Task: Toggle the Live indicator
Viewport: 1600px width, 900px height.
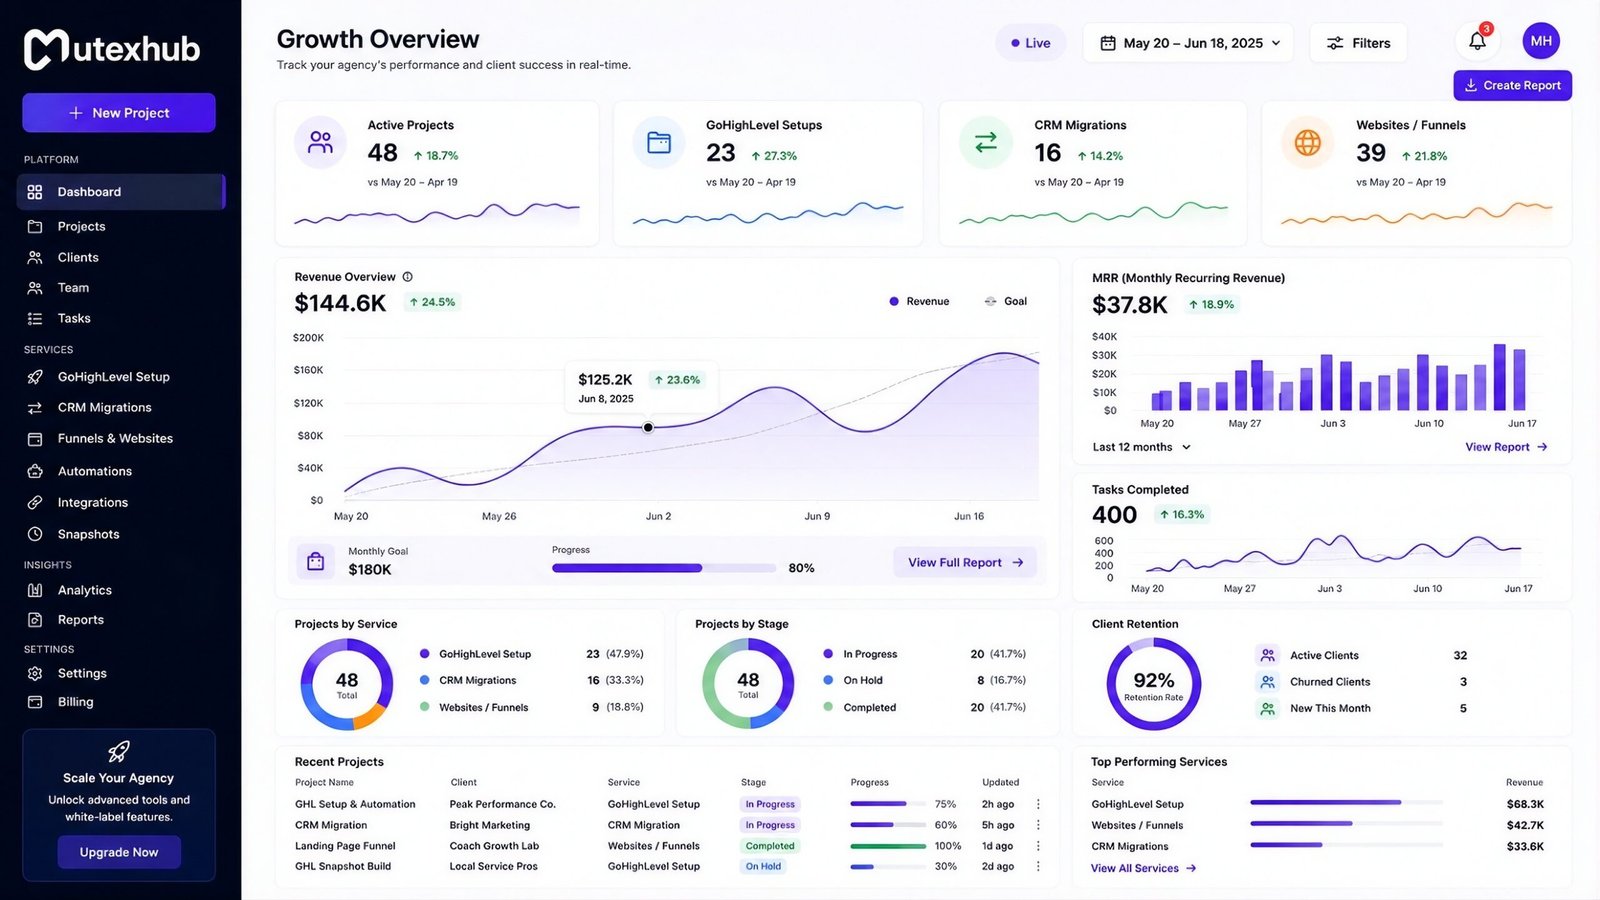Action: point(1030,43)
